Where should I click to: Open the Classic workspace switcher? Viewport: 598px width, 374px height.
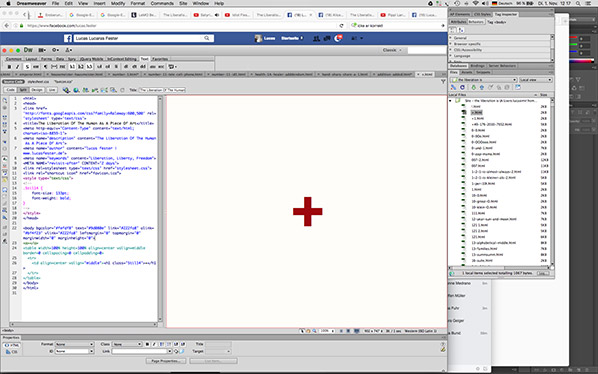click(392, 50)
